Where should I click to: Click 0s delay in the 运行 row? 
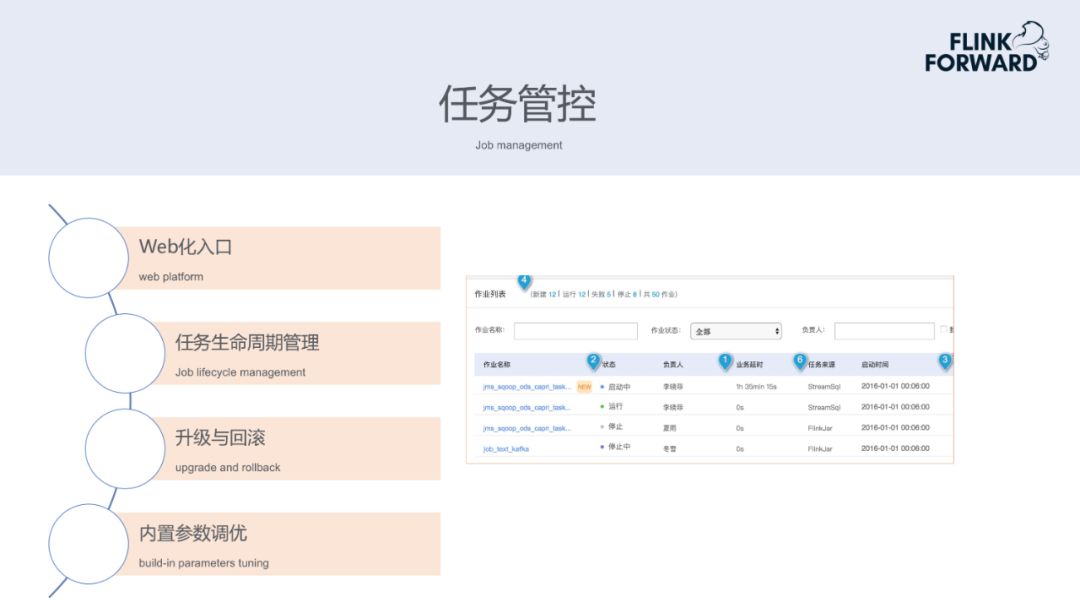740,408
